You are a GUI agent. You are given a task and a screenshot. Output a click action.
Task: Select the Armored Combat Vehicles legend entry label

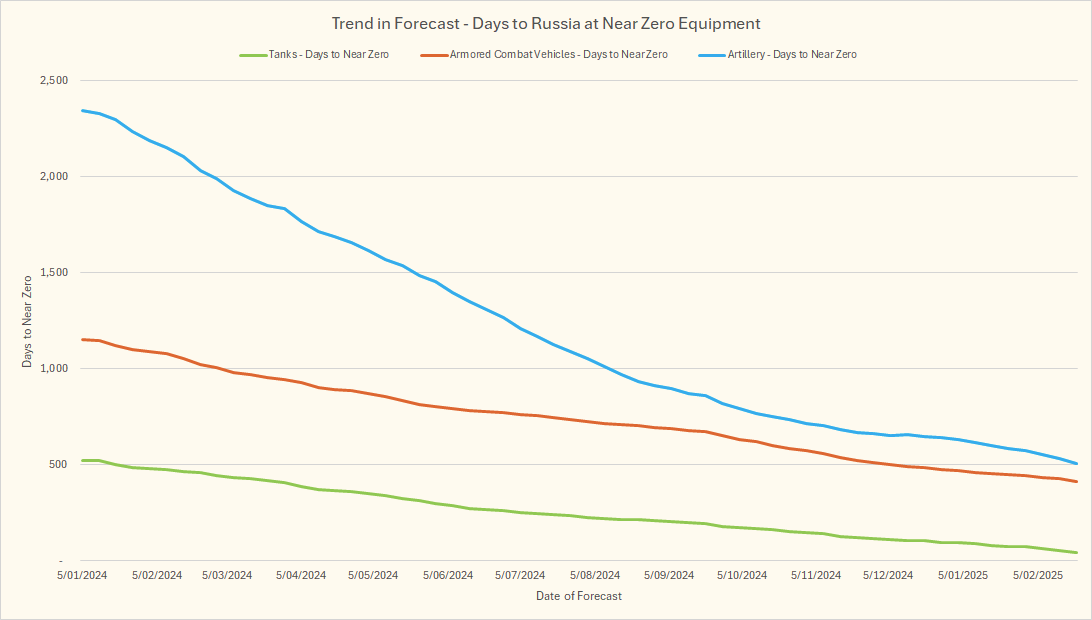tap(558, 55)
